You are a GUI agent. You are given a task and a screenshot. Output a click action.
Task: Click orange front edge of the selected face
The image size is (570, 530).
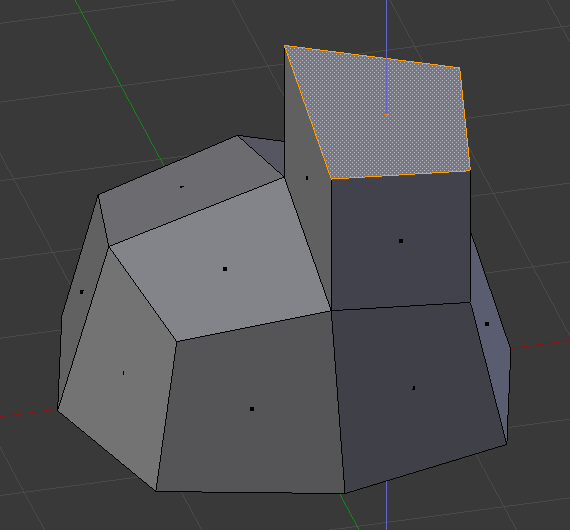tap(401, 174)
